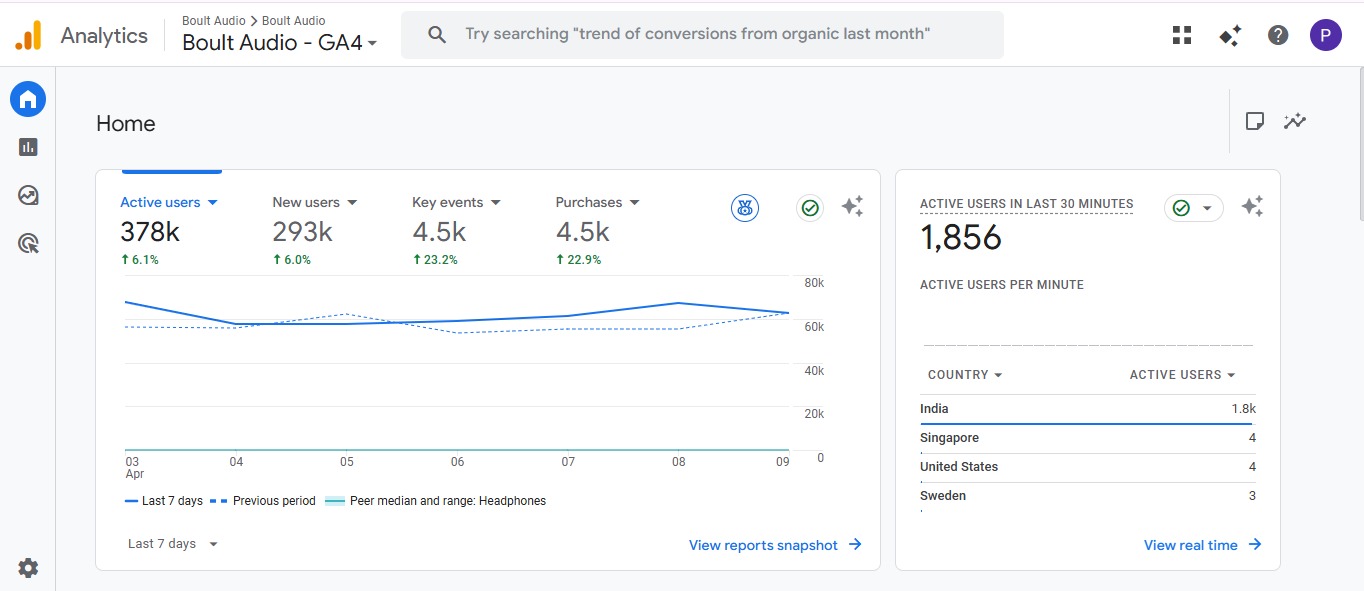Open the insights trend icon beside Home
Viewport: 1364px width, 591px height.
[x=1295, y=121]
